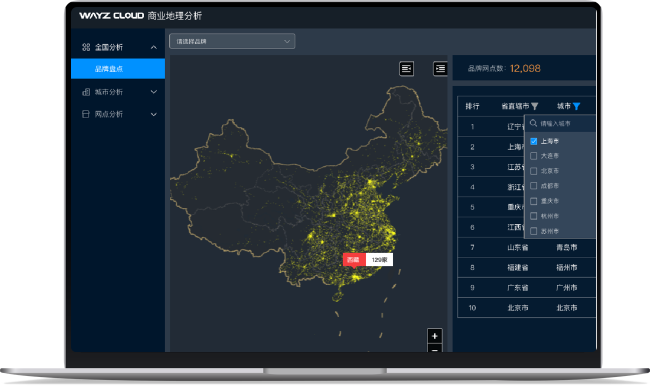Click the 广州市 city cell in row 9
Image resolution: width=650 pixels, height=386 pixels.
coord(567,288)
